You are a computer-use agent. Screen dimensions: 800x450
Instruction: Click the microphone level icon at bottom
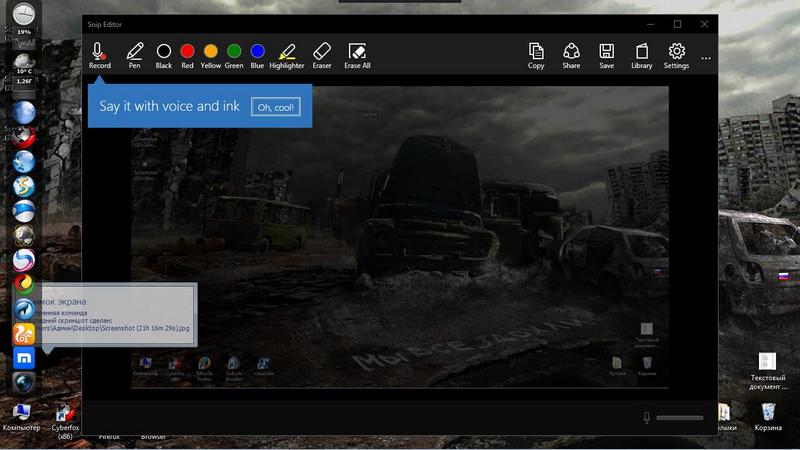tap(646, 417)
